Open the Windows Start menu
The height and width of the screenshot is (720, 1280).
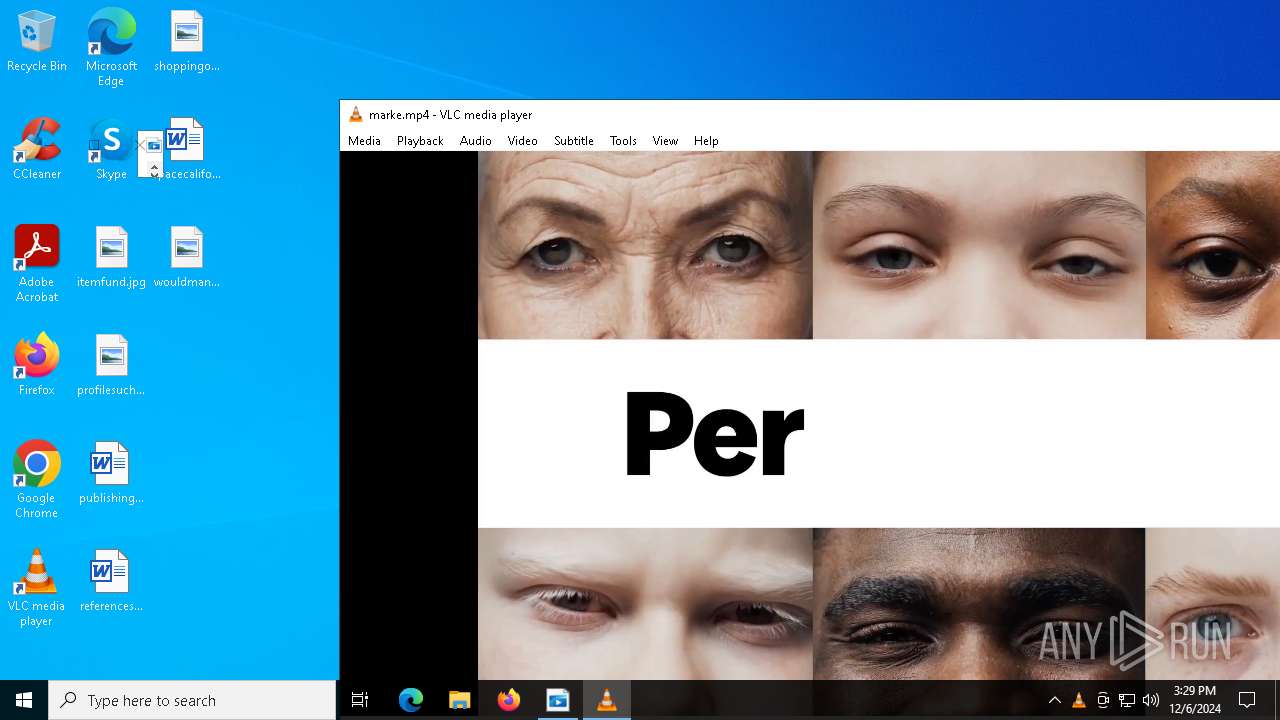(24, 700)
